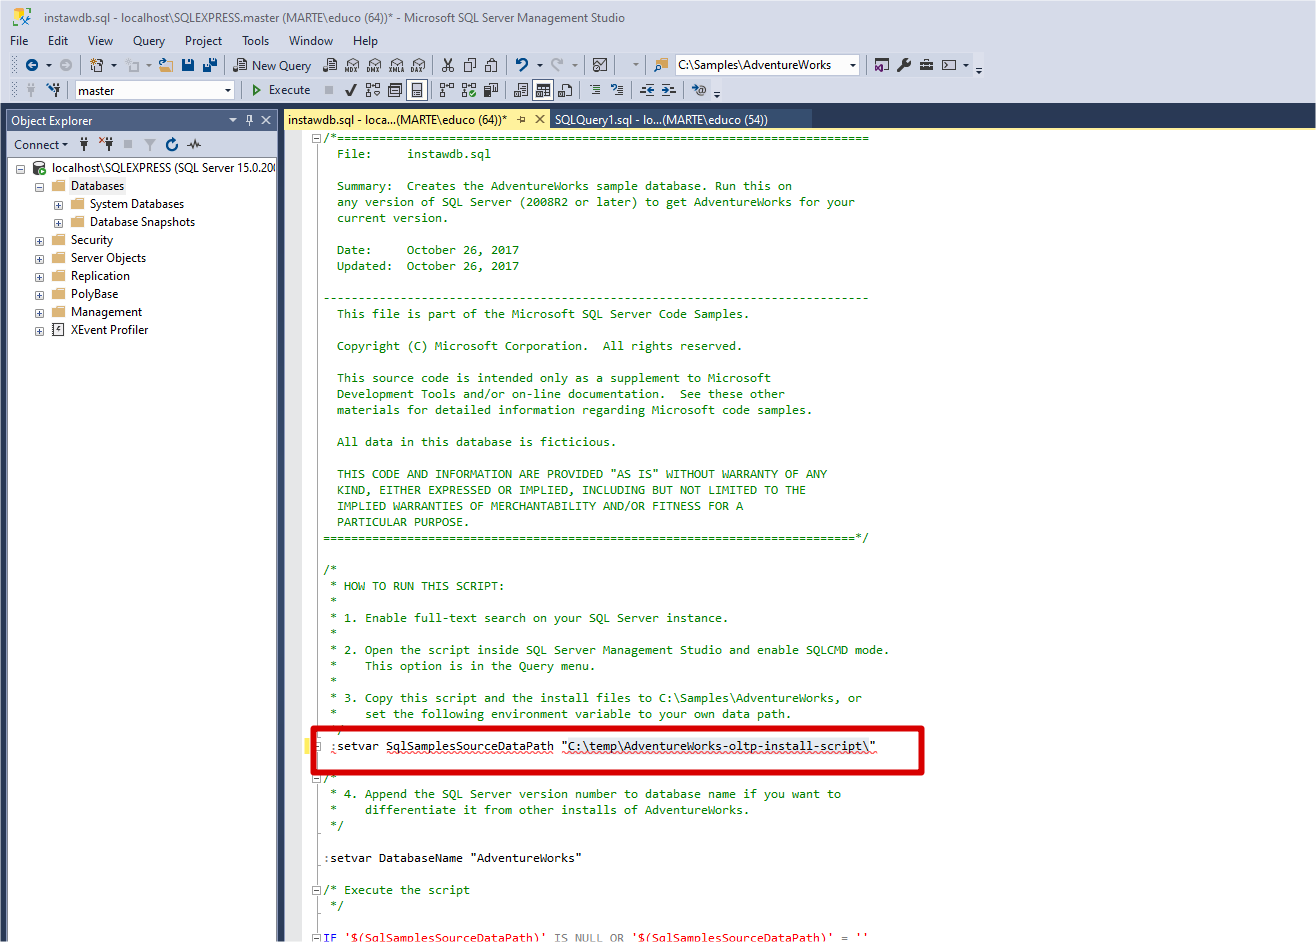Image resolution: width=1316 pixels, height=942 pixels.
Task: Collapse the Databases tree node
Action: pyautogui.click(x=39, y=187)
